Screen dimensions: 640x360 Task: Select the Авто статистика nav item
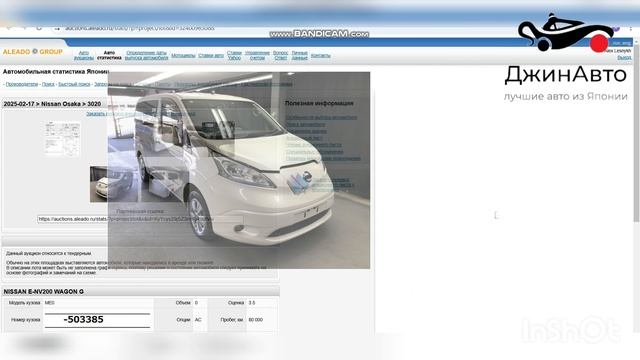pyautogui.click(x=109, y=55)
